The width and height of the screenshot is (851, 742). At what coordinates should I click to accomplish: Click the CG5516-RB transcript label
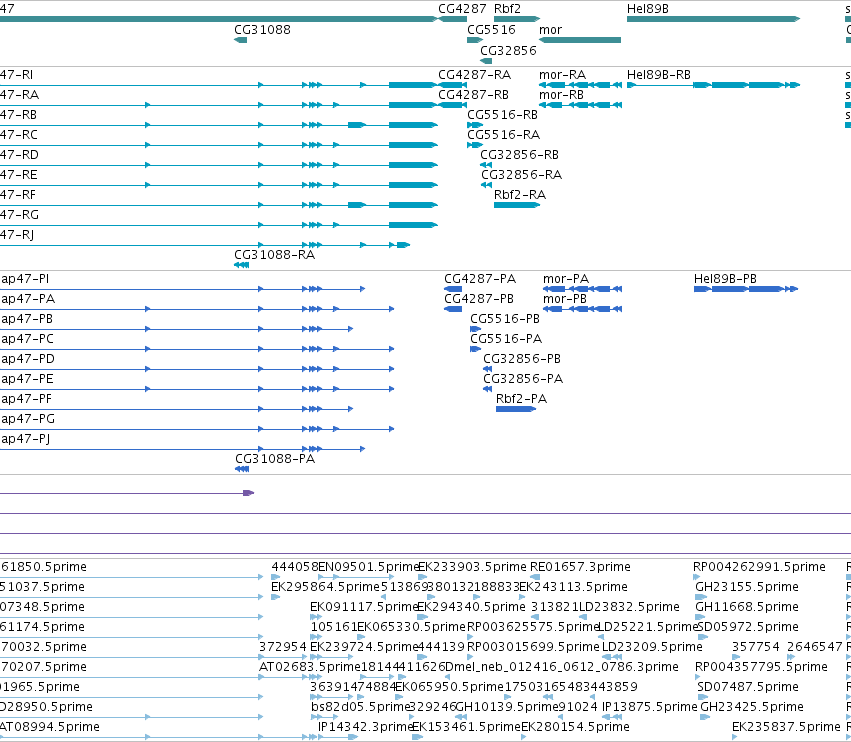click(x=503, y=115)
